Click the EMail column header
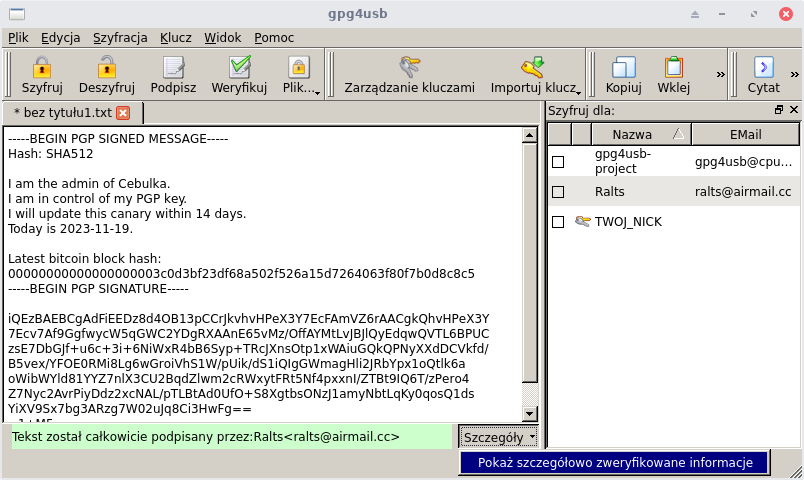This screenshot has height=480, width=804. tap(746, 134)
